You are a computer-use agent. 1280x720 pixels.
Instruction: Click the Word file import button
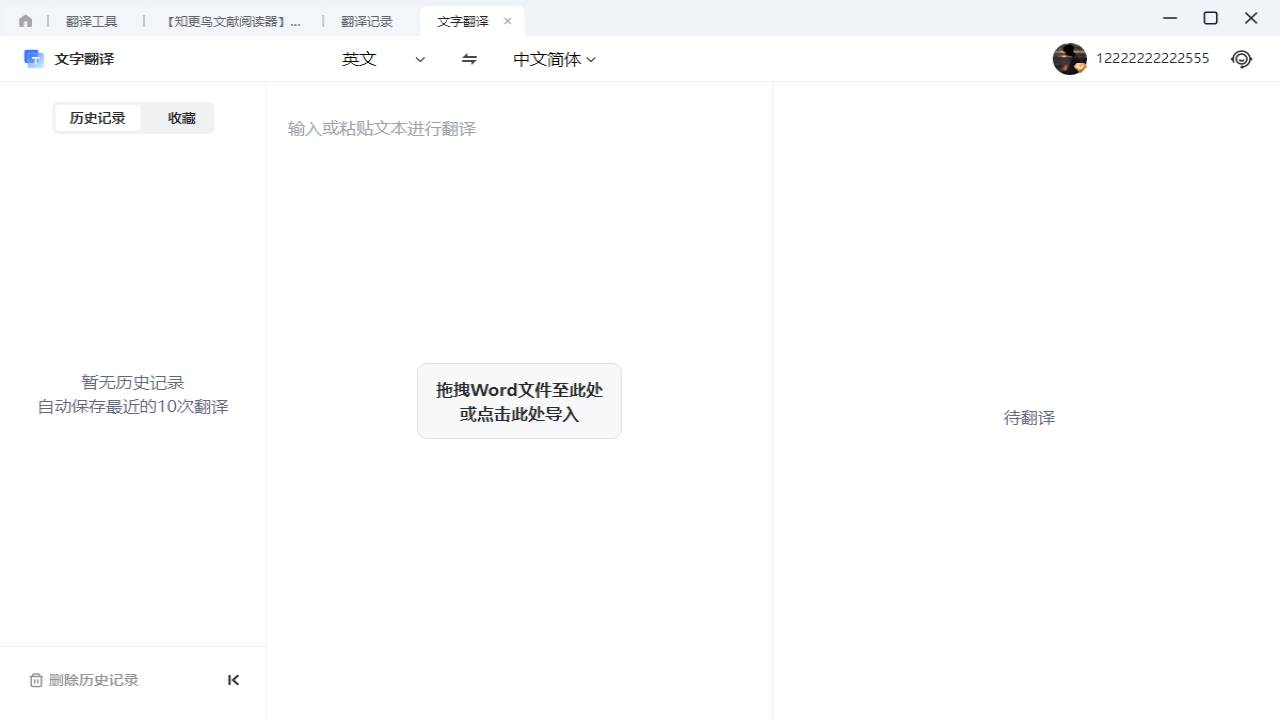tap(519, 401)
